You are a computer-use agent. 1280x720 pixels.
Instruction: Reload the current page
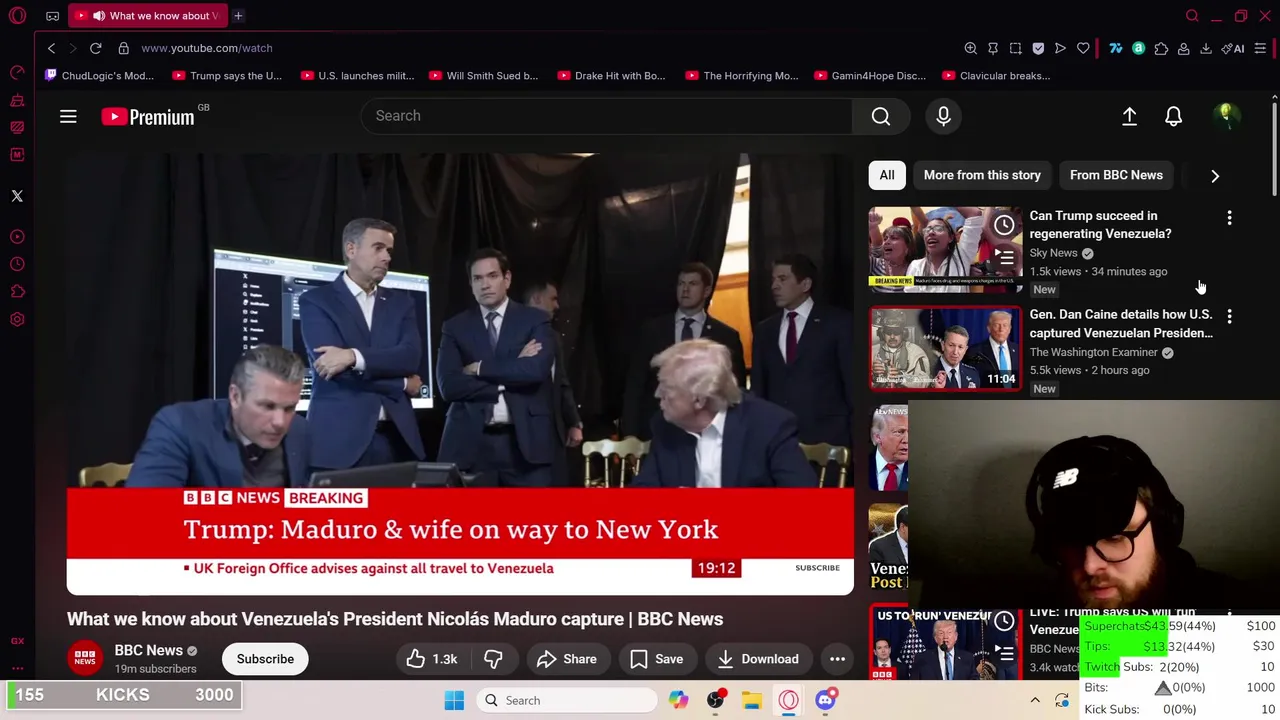point(95,48)
